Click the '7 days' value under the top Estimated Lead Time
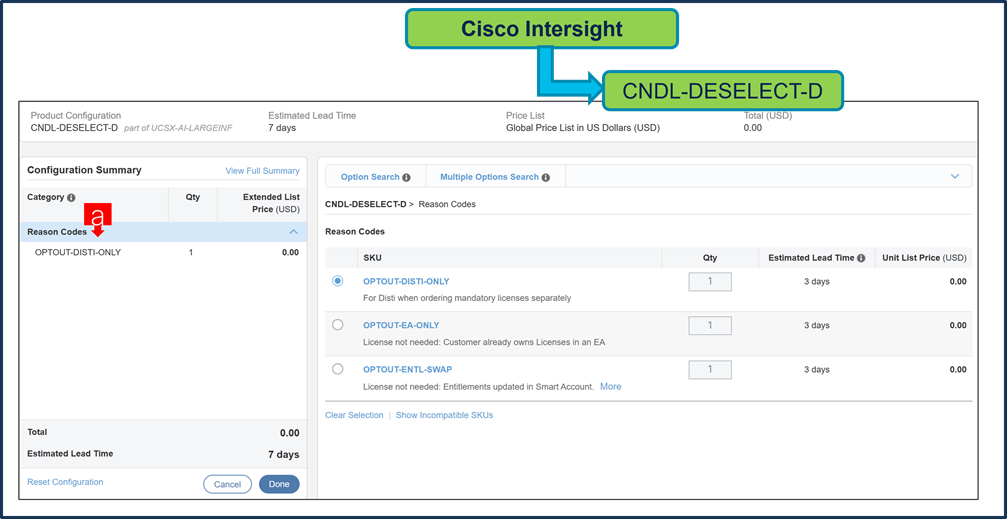The height and width of the screenshot is (519, 1007). tap(282, 128)
